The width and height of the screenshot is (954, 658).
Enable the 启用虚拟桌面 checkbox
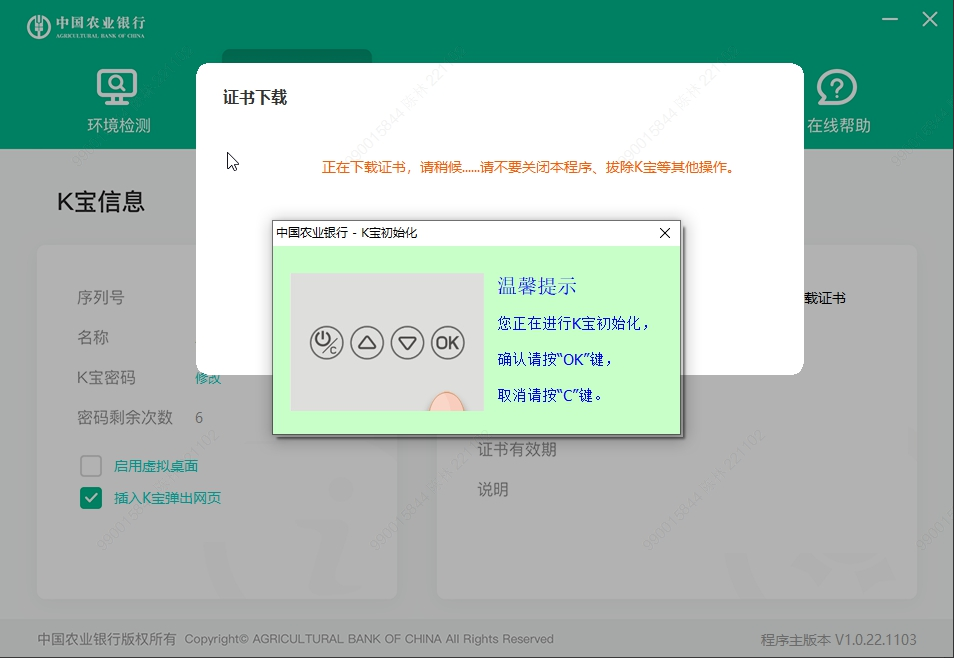click(x=91, y=466)
